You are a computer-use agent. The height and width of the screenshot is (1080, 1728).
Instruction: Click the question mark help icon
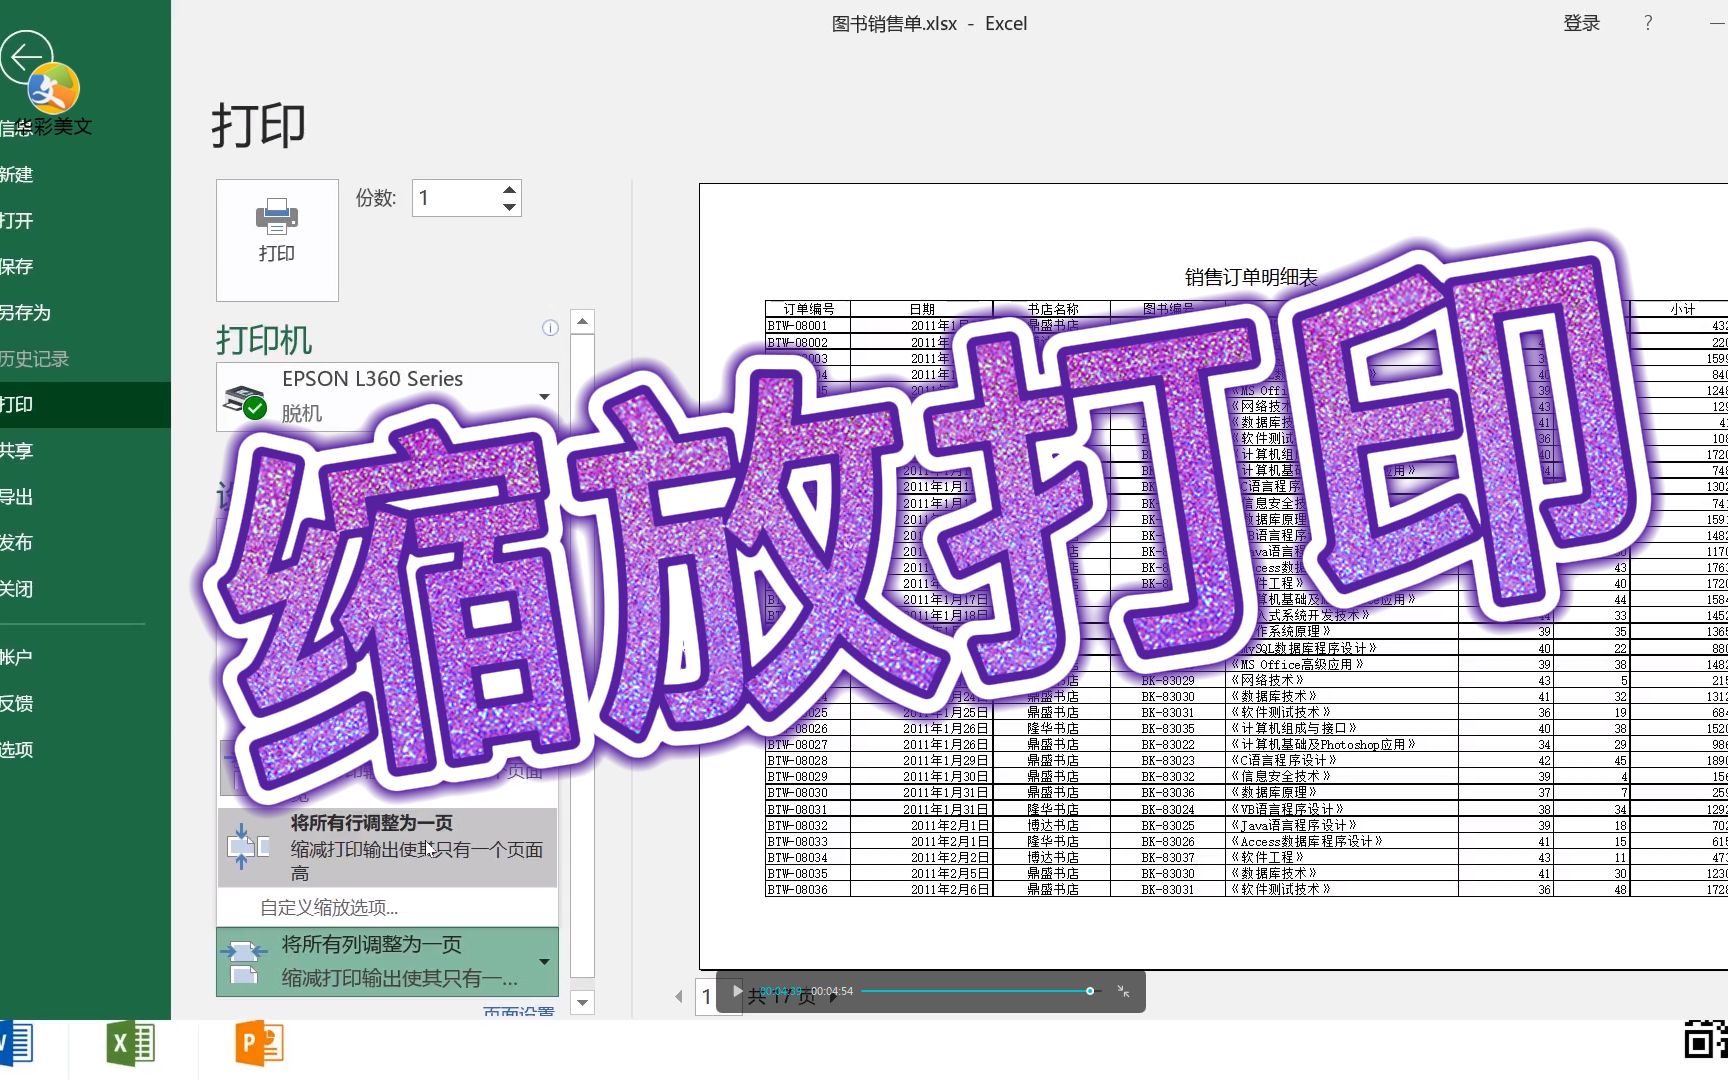(1648, 23)
